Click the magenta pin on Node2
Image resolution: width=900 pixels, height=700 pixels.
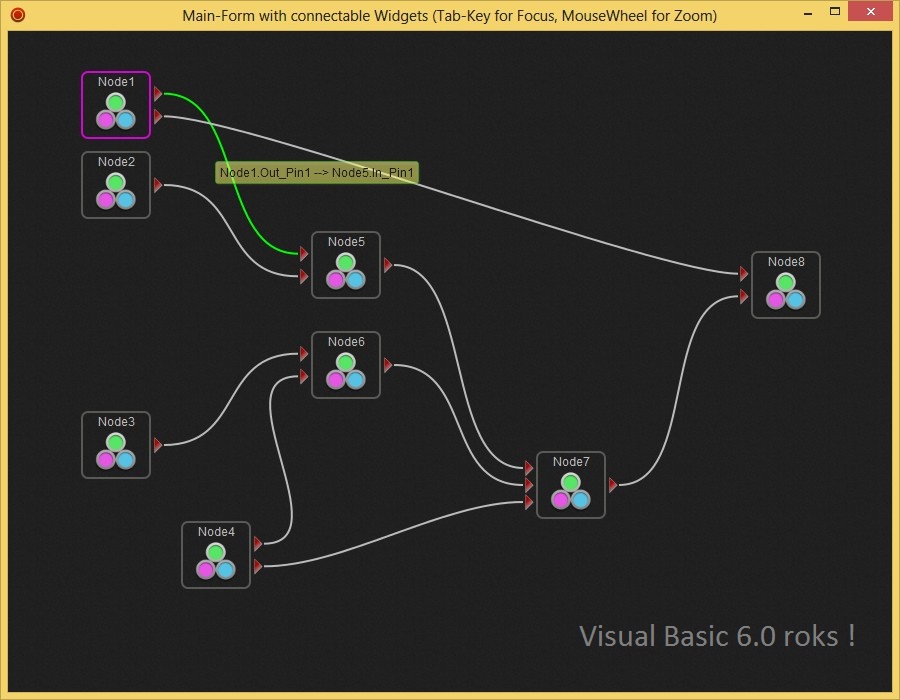pos(106,199)
